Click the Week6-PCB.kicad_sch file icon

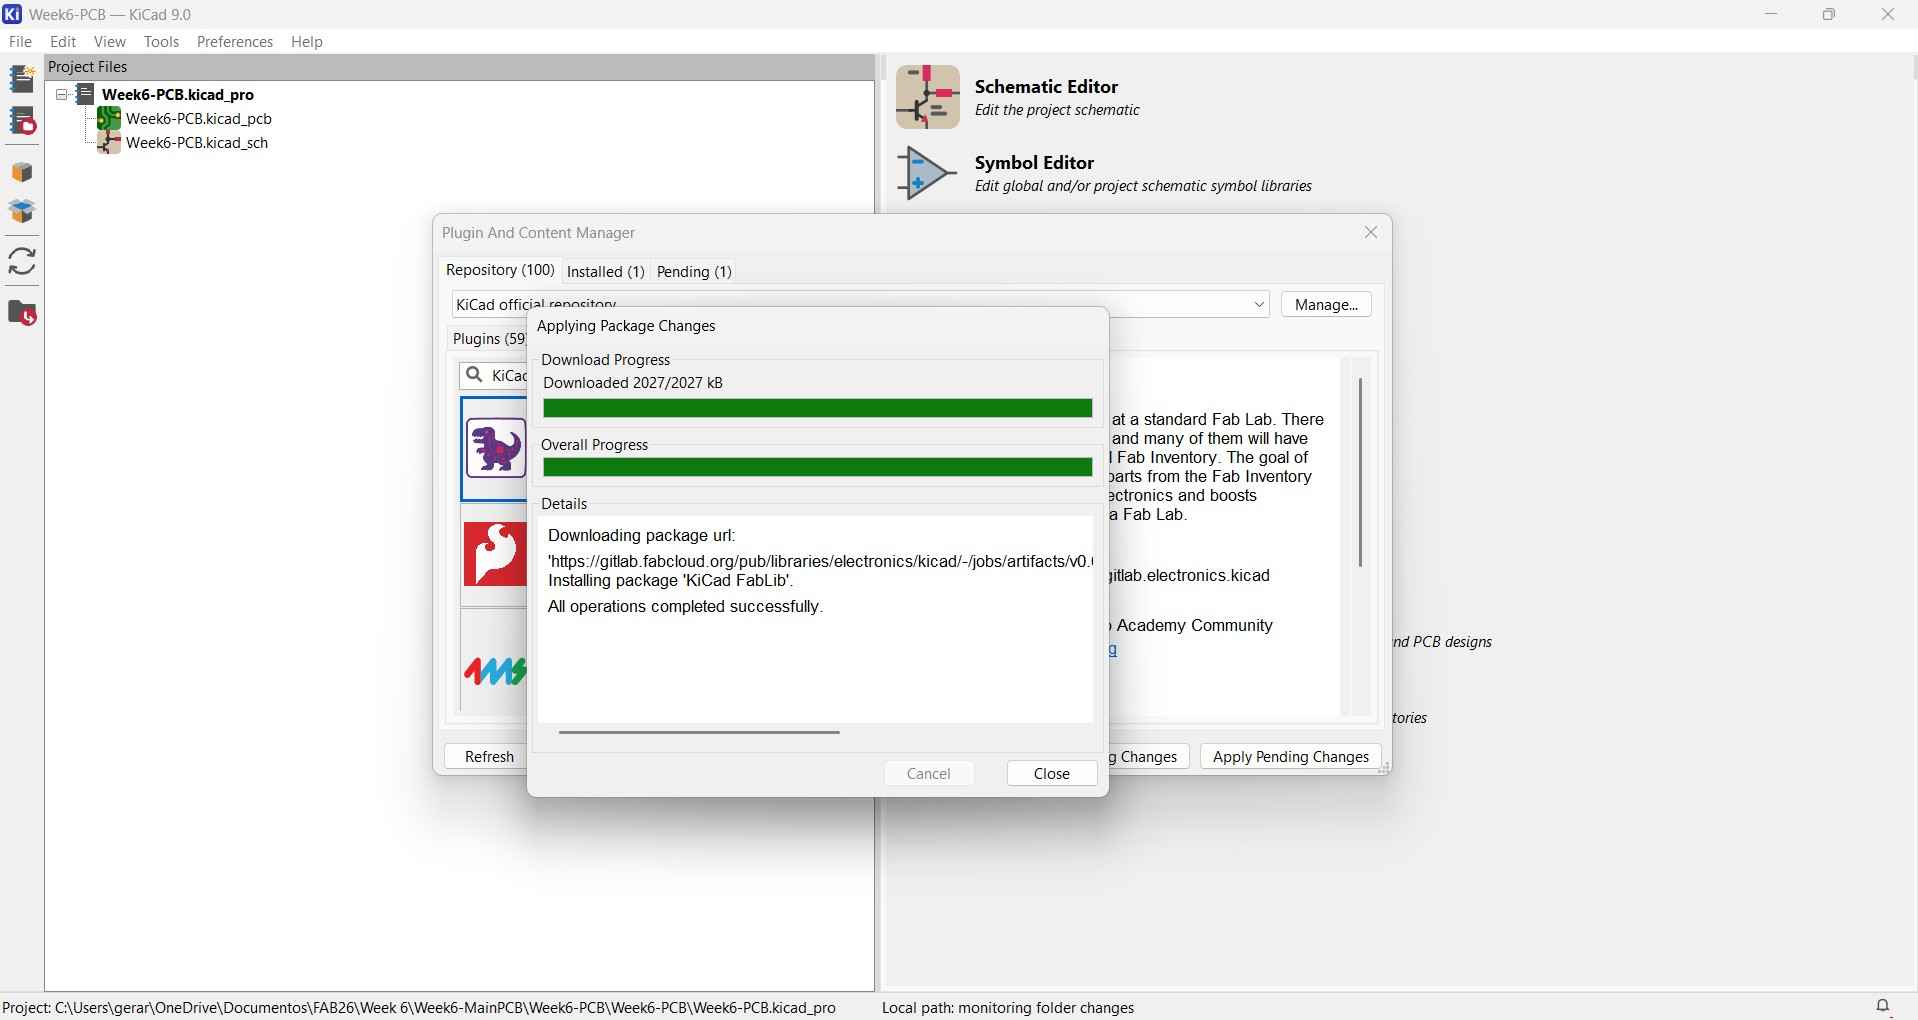click(x=109, y=143)
